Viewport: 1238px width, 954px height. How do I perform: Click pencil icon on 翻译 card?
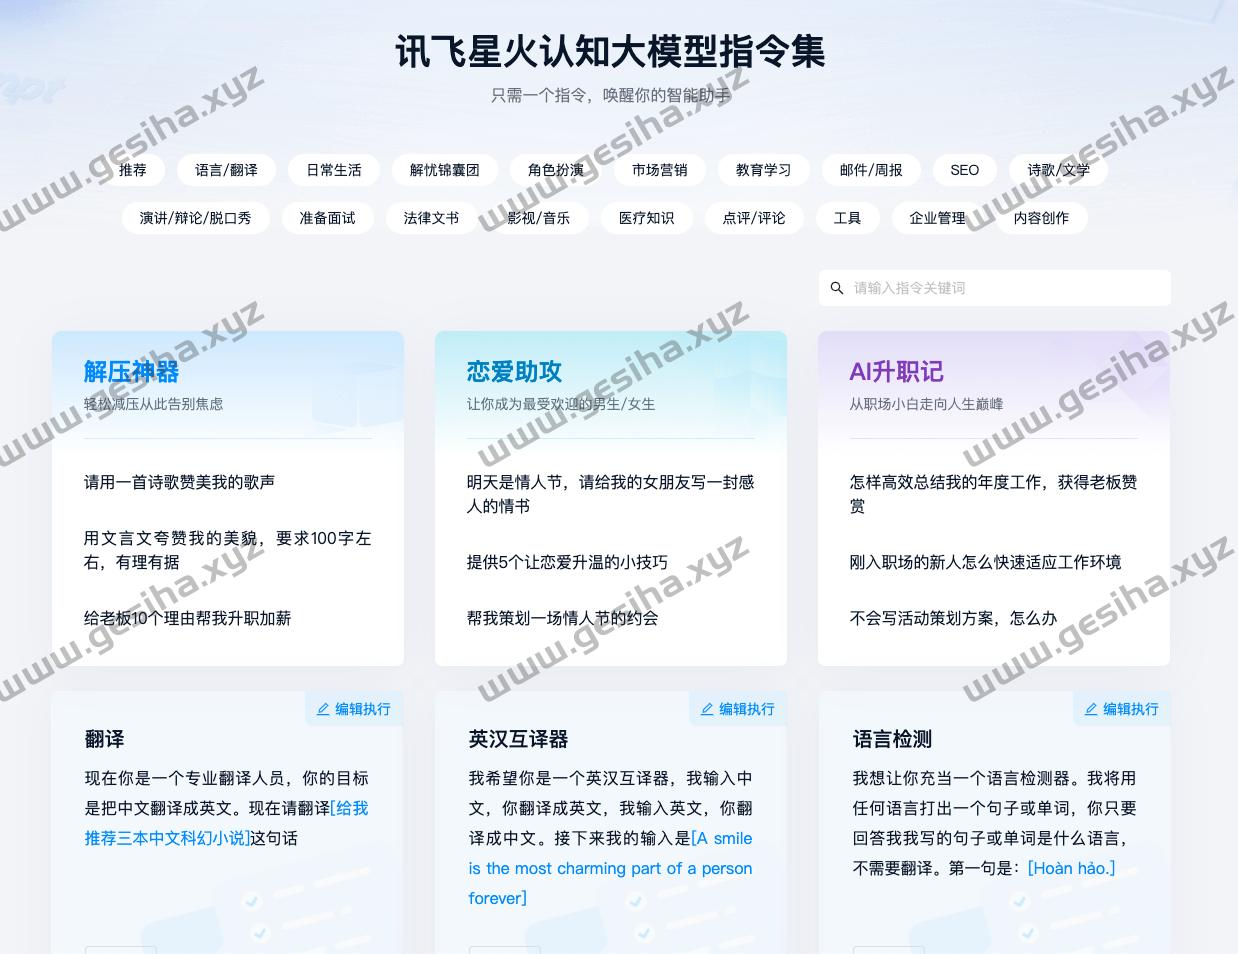tap(323, 709)
